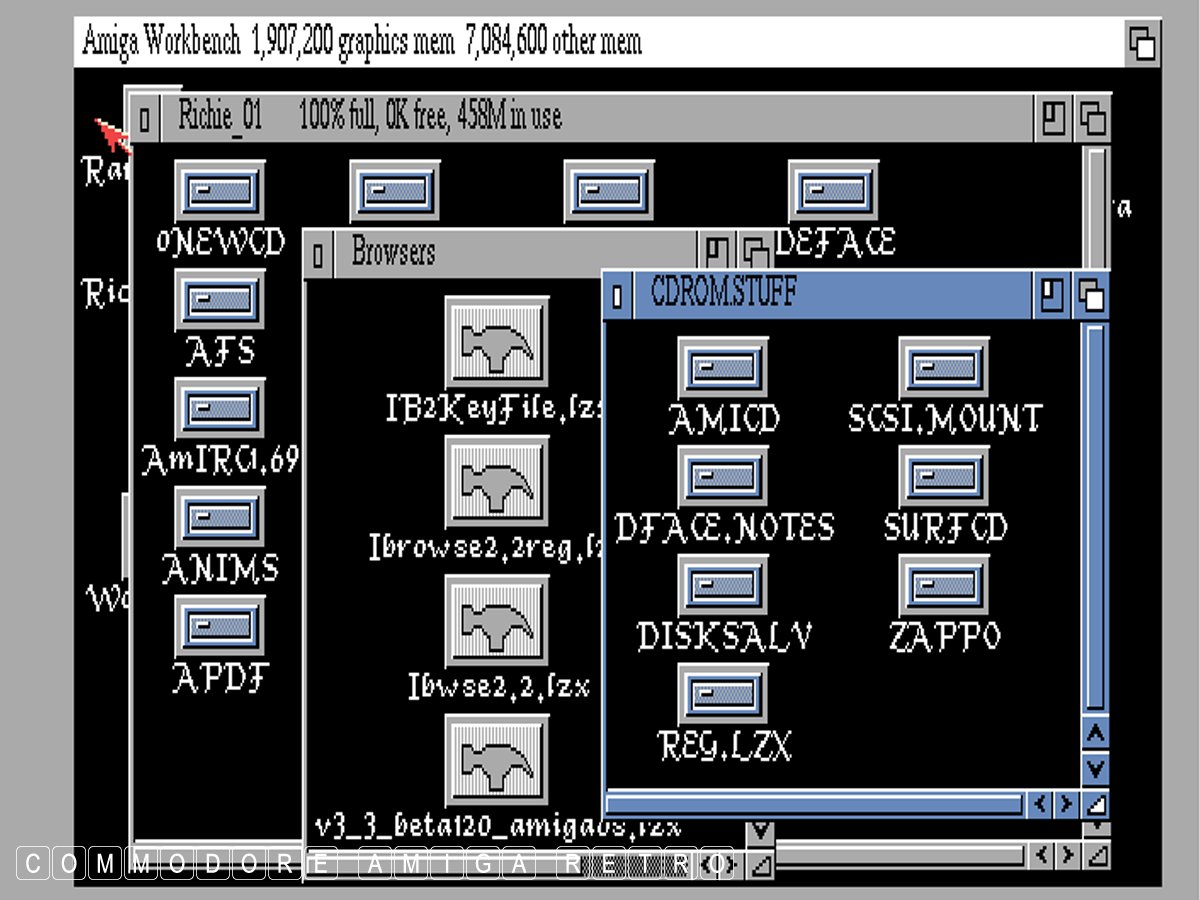This screenshot has height=900, width=1200.
Task: Select the IB2KeyFile.lzx archive icon
Action: tap(497, 342)
